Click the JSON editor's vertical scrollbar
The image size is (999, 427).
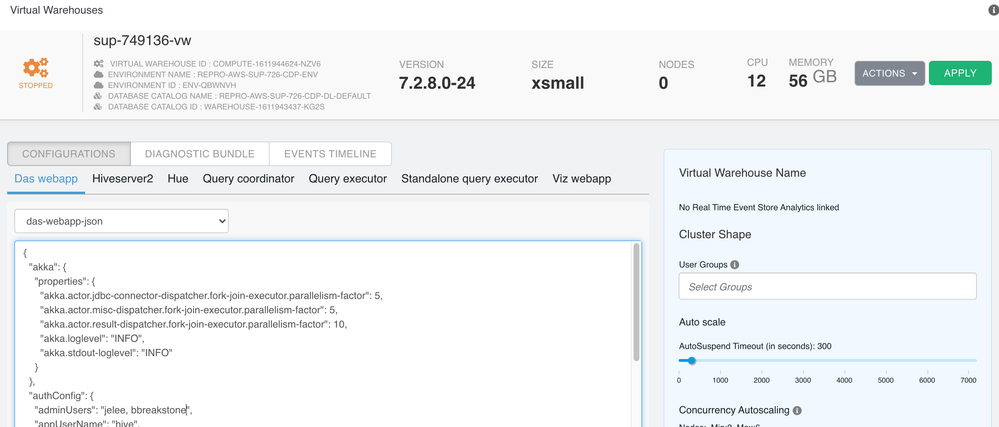(x=636, y=300)
